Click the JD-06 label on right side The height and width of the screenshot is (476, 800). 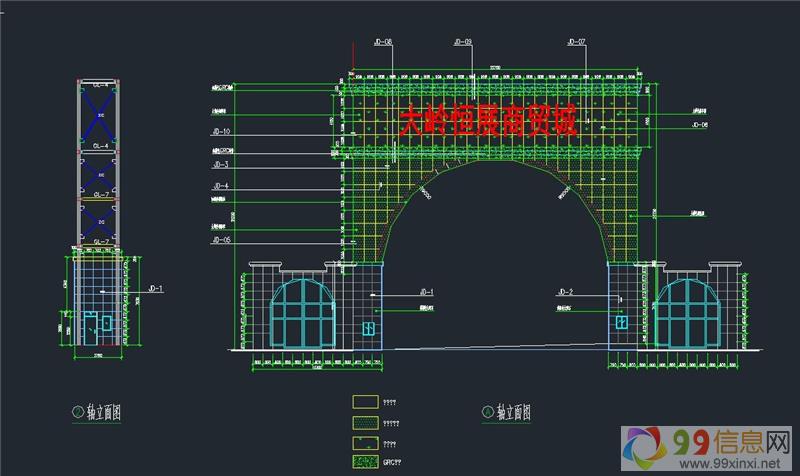coord(699,125)
